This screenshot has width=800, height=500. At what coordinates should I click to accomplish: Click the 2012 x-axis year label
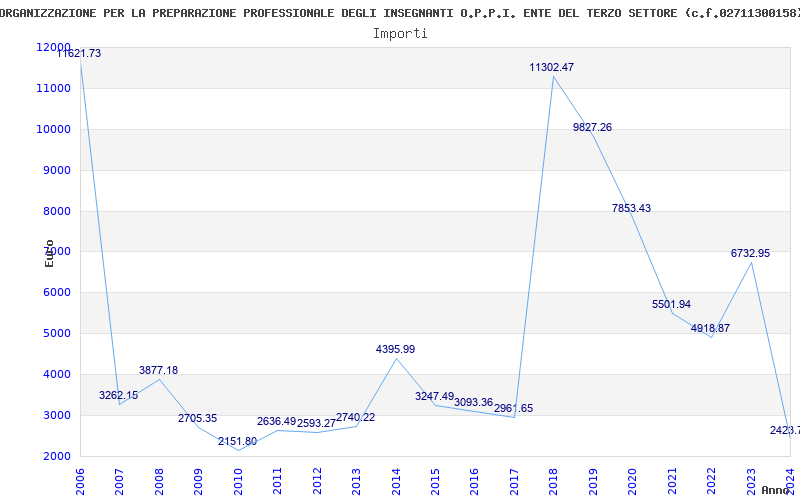317,481
